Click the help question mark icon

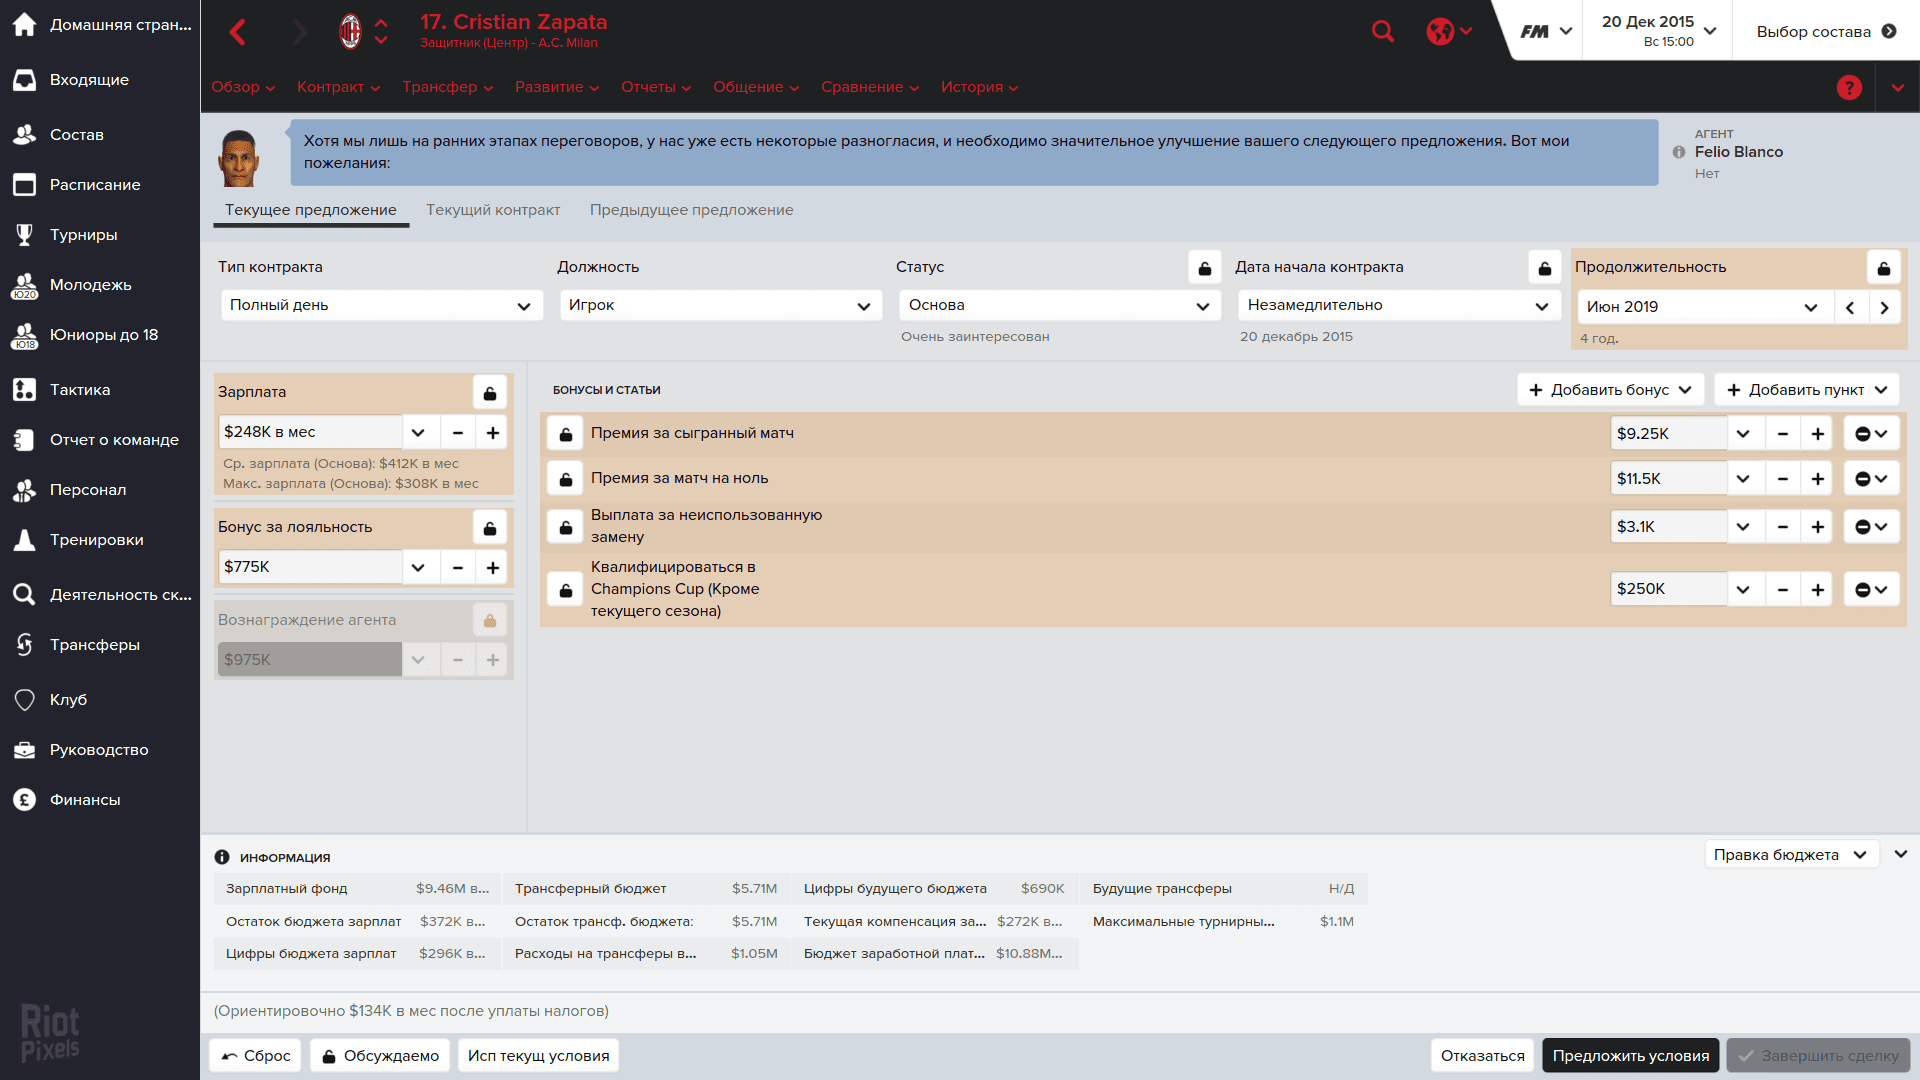1849,87
